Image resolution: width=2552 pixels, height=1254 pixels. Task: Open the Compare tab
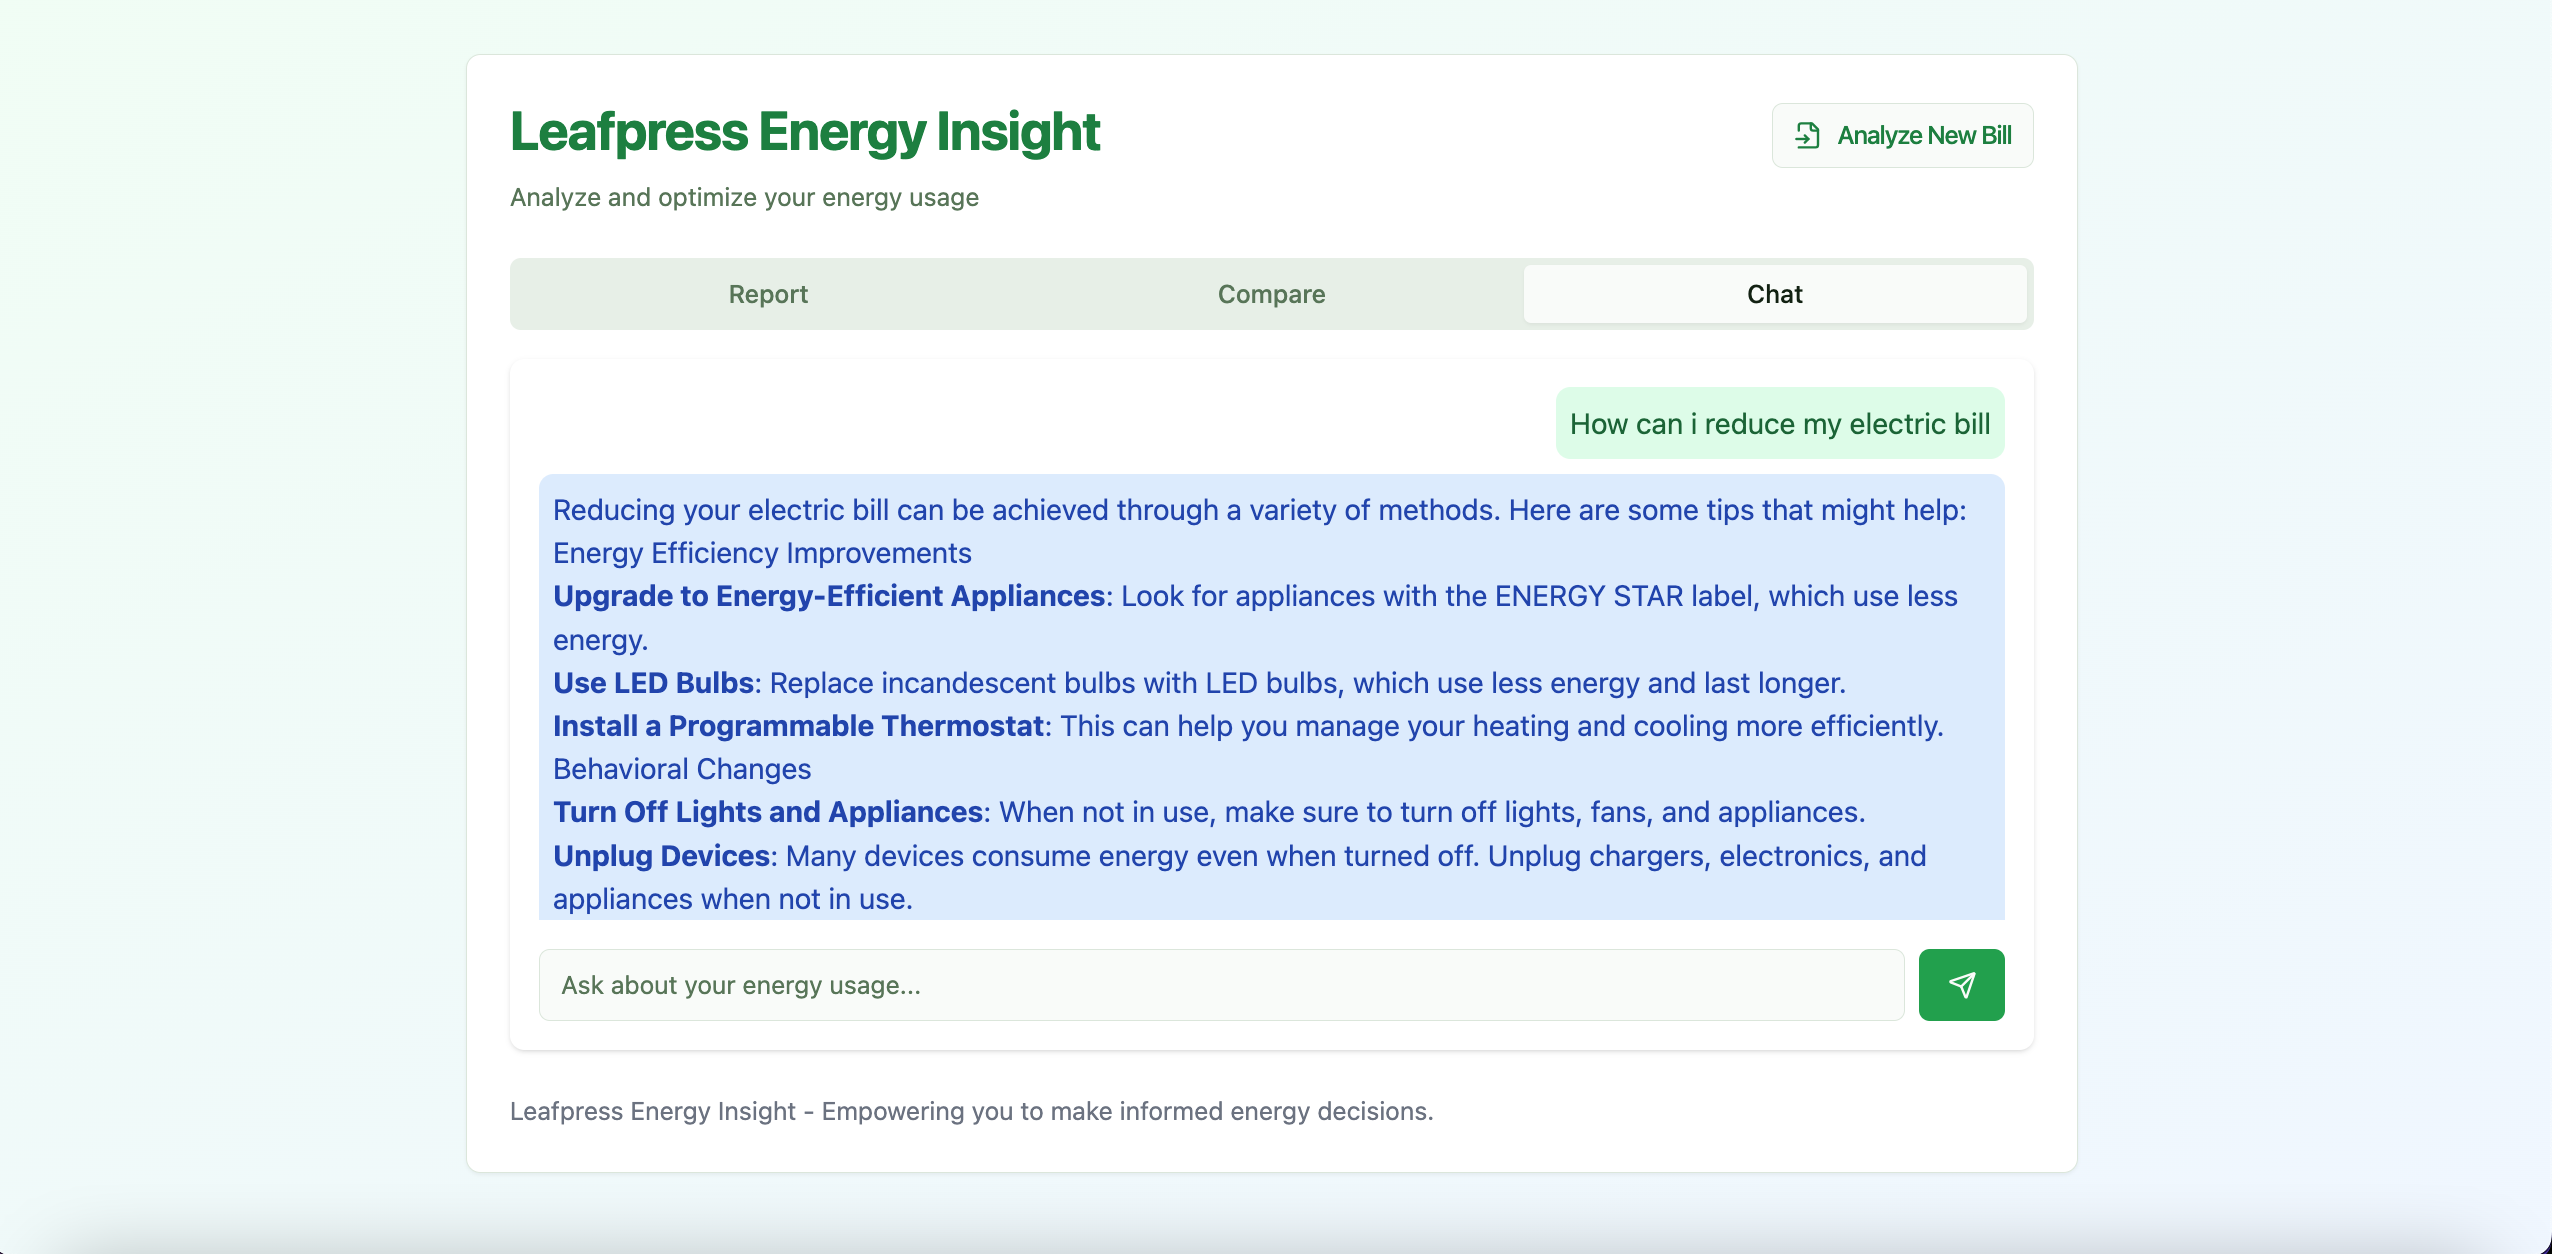[x=1271, y=294]
